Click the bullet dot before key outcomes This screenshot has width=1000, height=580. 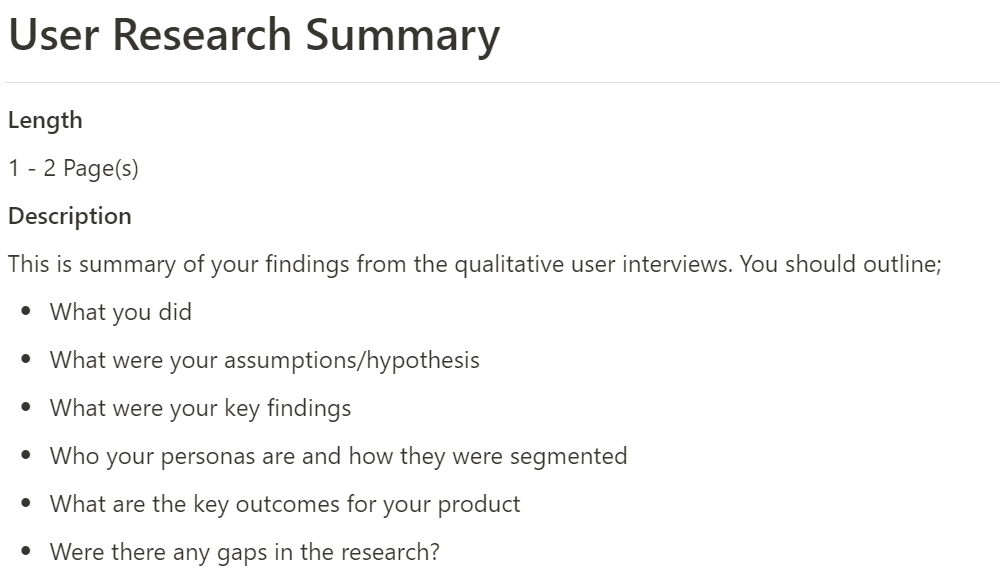(x=26, y=503)
